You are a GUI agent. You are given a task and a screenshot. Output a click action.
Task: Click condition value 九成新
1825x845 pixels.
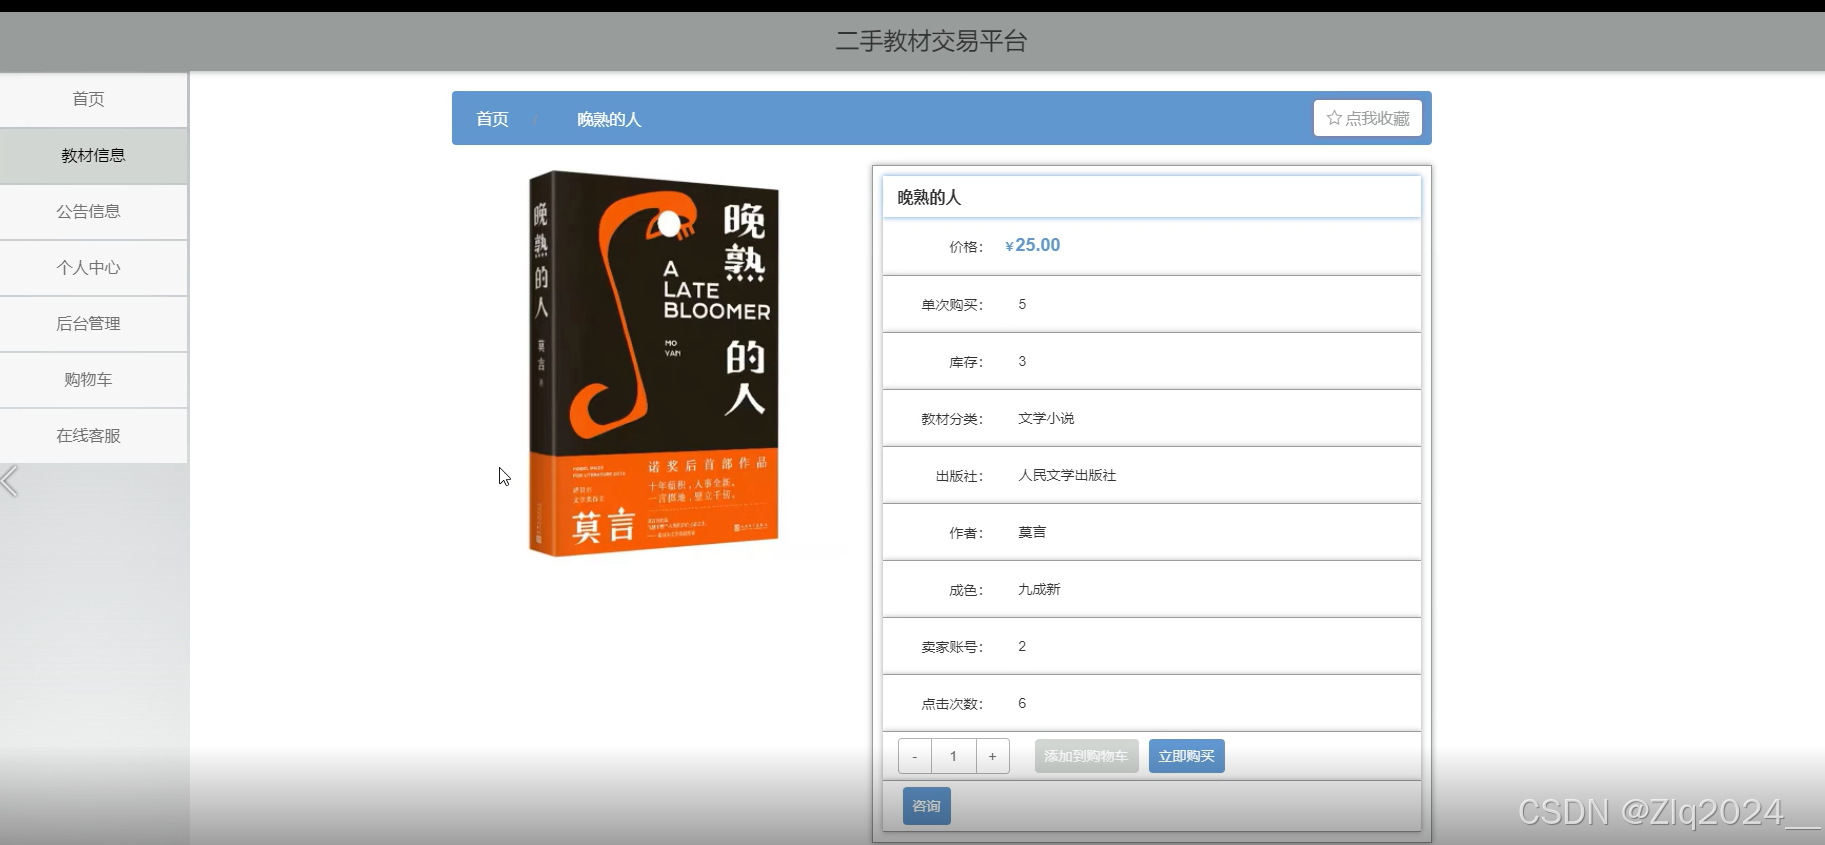[1039, 589]
